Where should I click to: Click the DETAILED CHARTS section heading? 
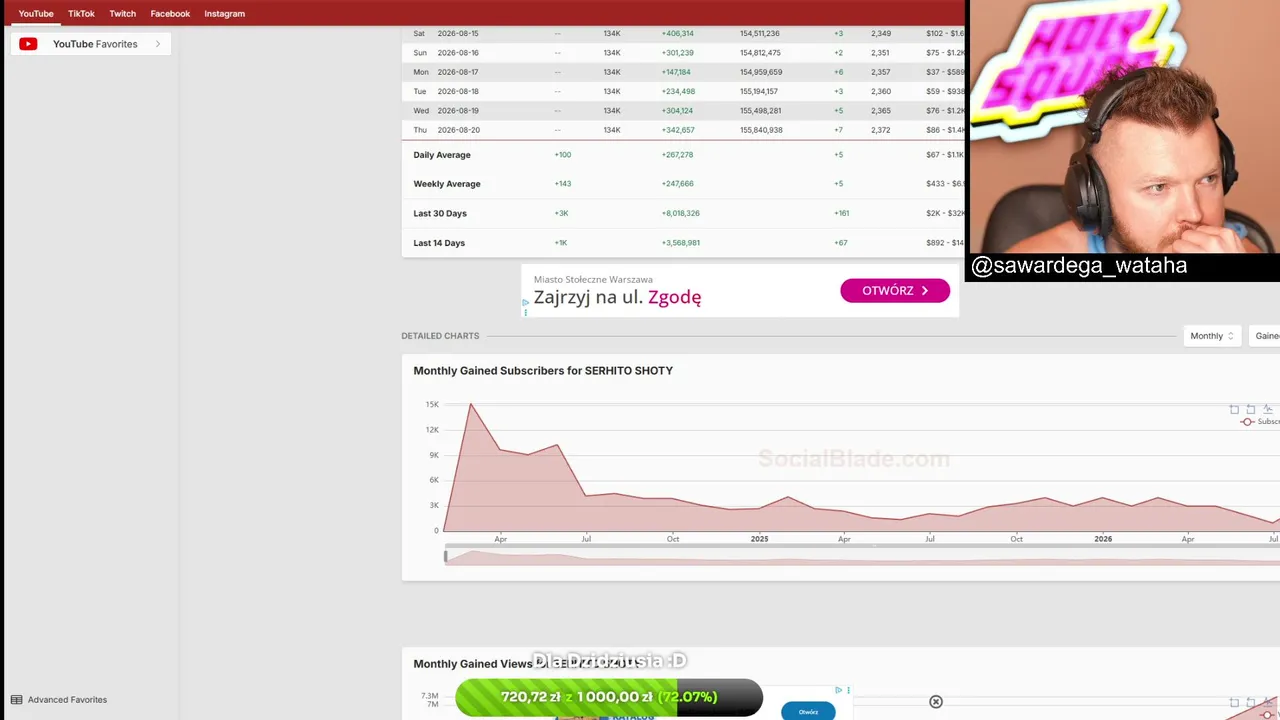coord(440,336)
